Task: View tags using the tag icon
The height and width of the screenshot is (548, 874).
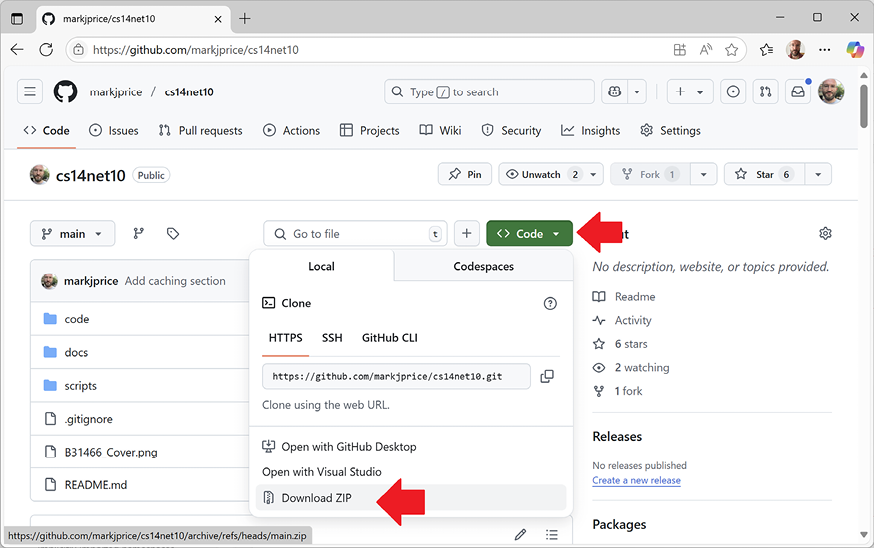Action: [x=173, y=234]
